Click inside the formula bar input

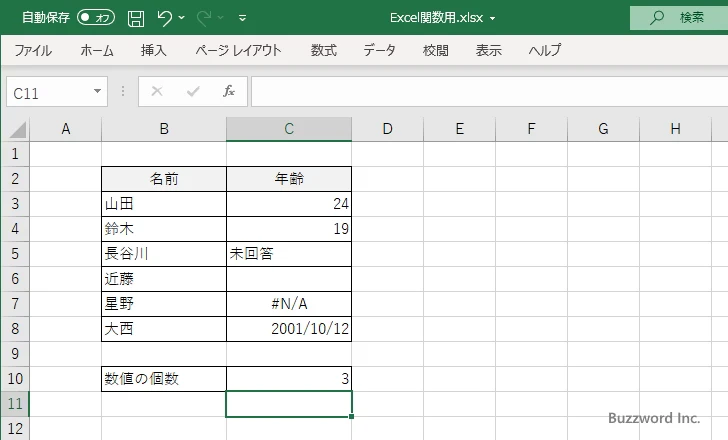pyautogui.click(x=489, y=92)
